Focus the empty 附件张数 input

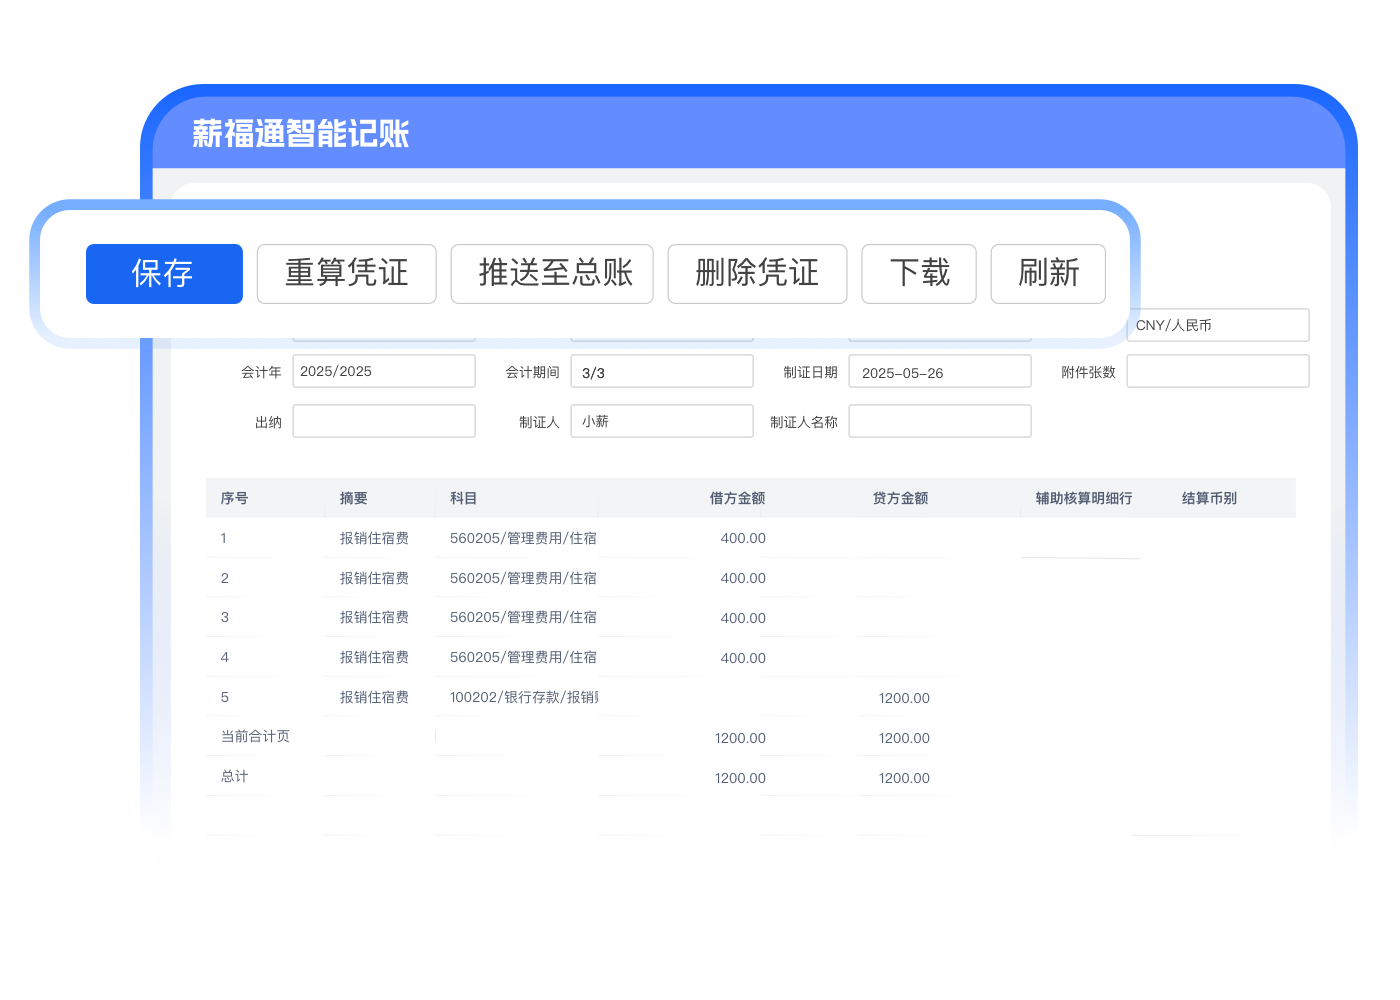pyautogui.click(x=1217, y=371)
